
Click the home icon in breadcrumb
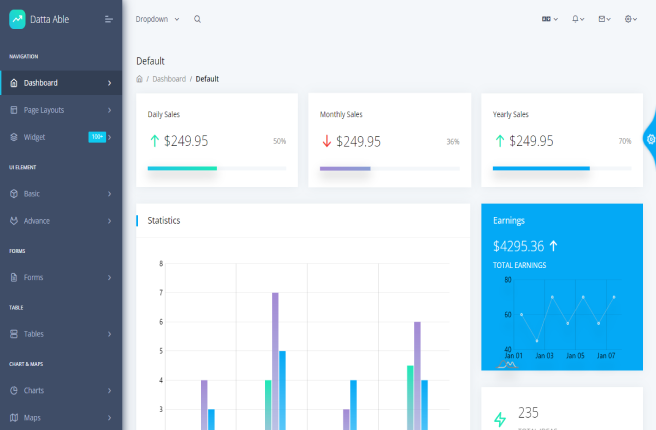click(x=139, y=79)
